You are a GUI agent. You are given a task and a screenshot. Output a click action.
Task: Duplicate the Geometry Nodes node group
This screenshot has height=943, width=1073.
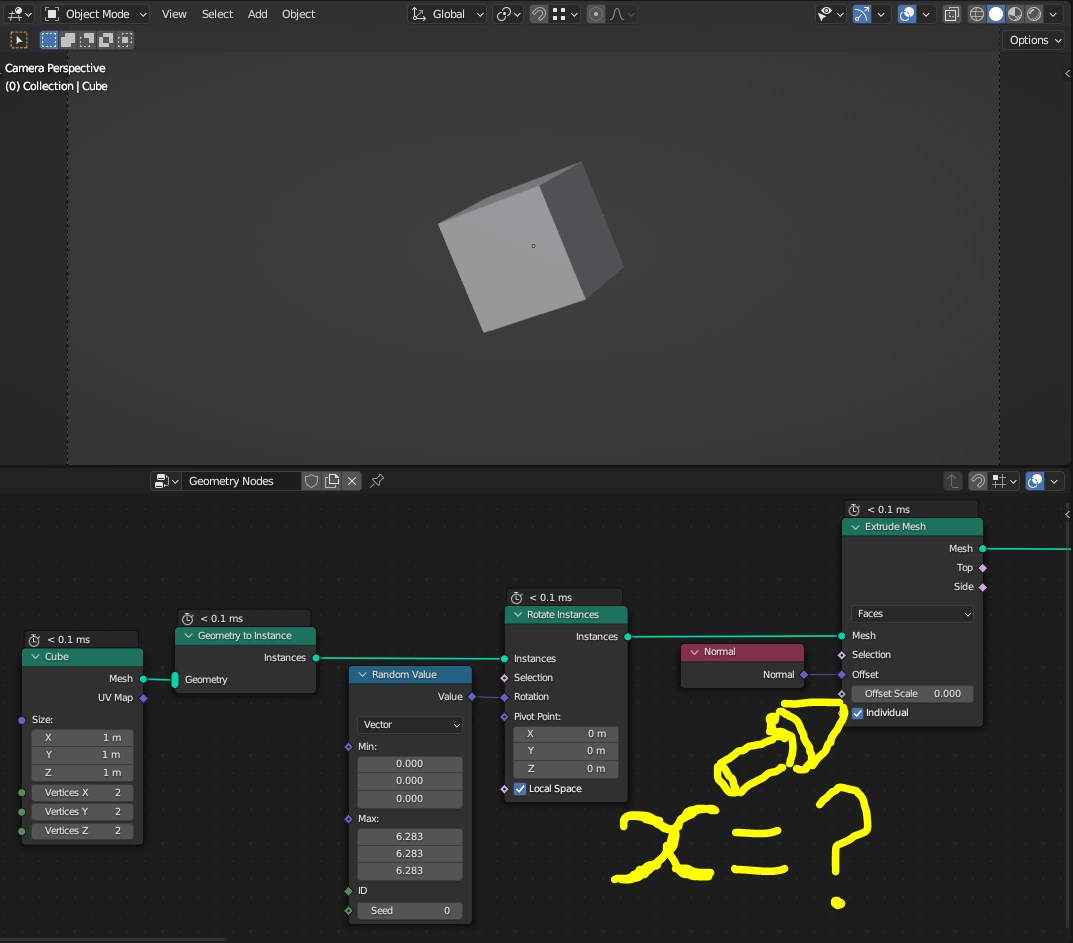coord(333,481)
